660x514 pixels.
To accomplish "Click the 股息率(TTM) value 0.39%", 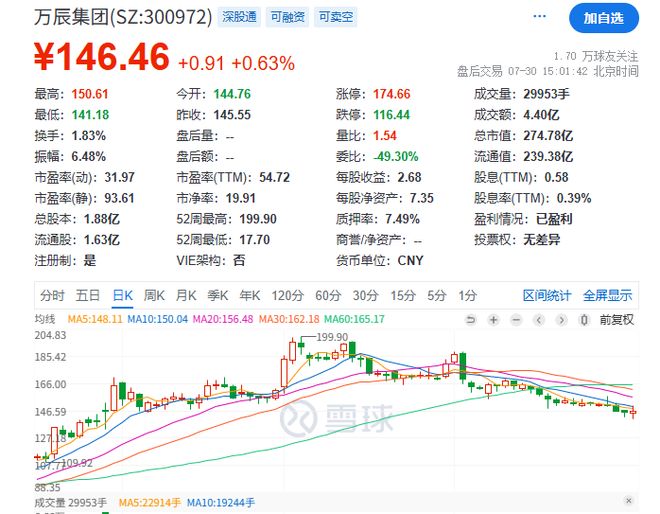I will point(574,198).
